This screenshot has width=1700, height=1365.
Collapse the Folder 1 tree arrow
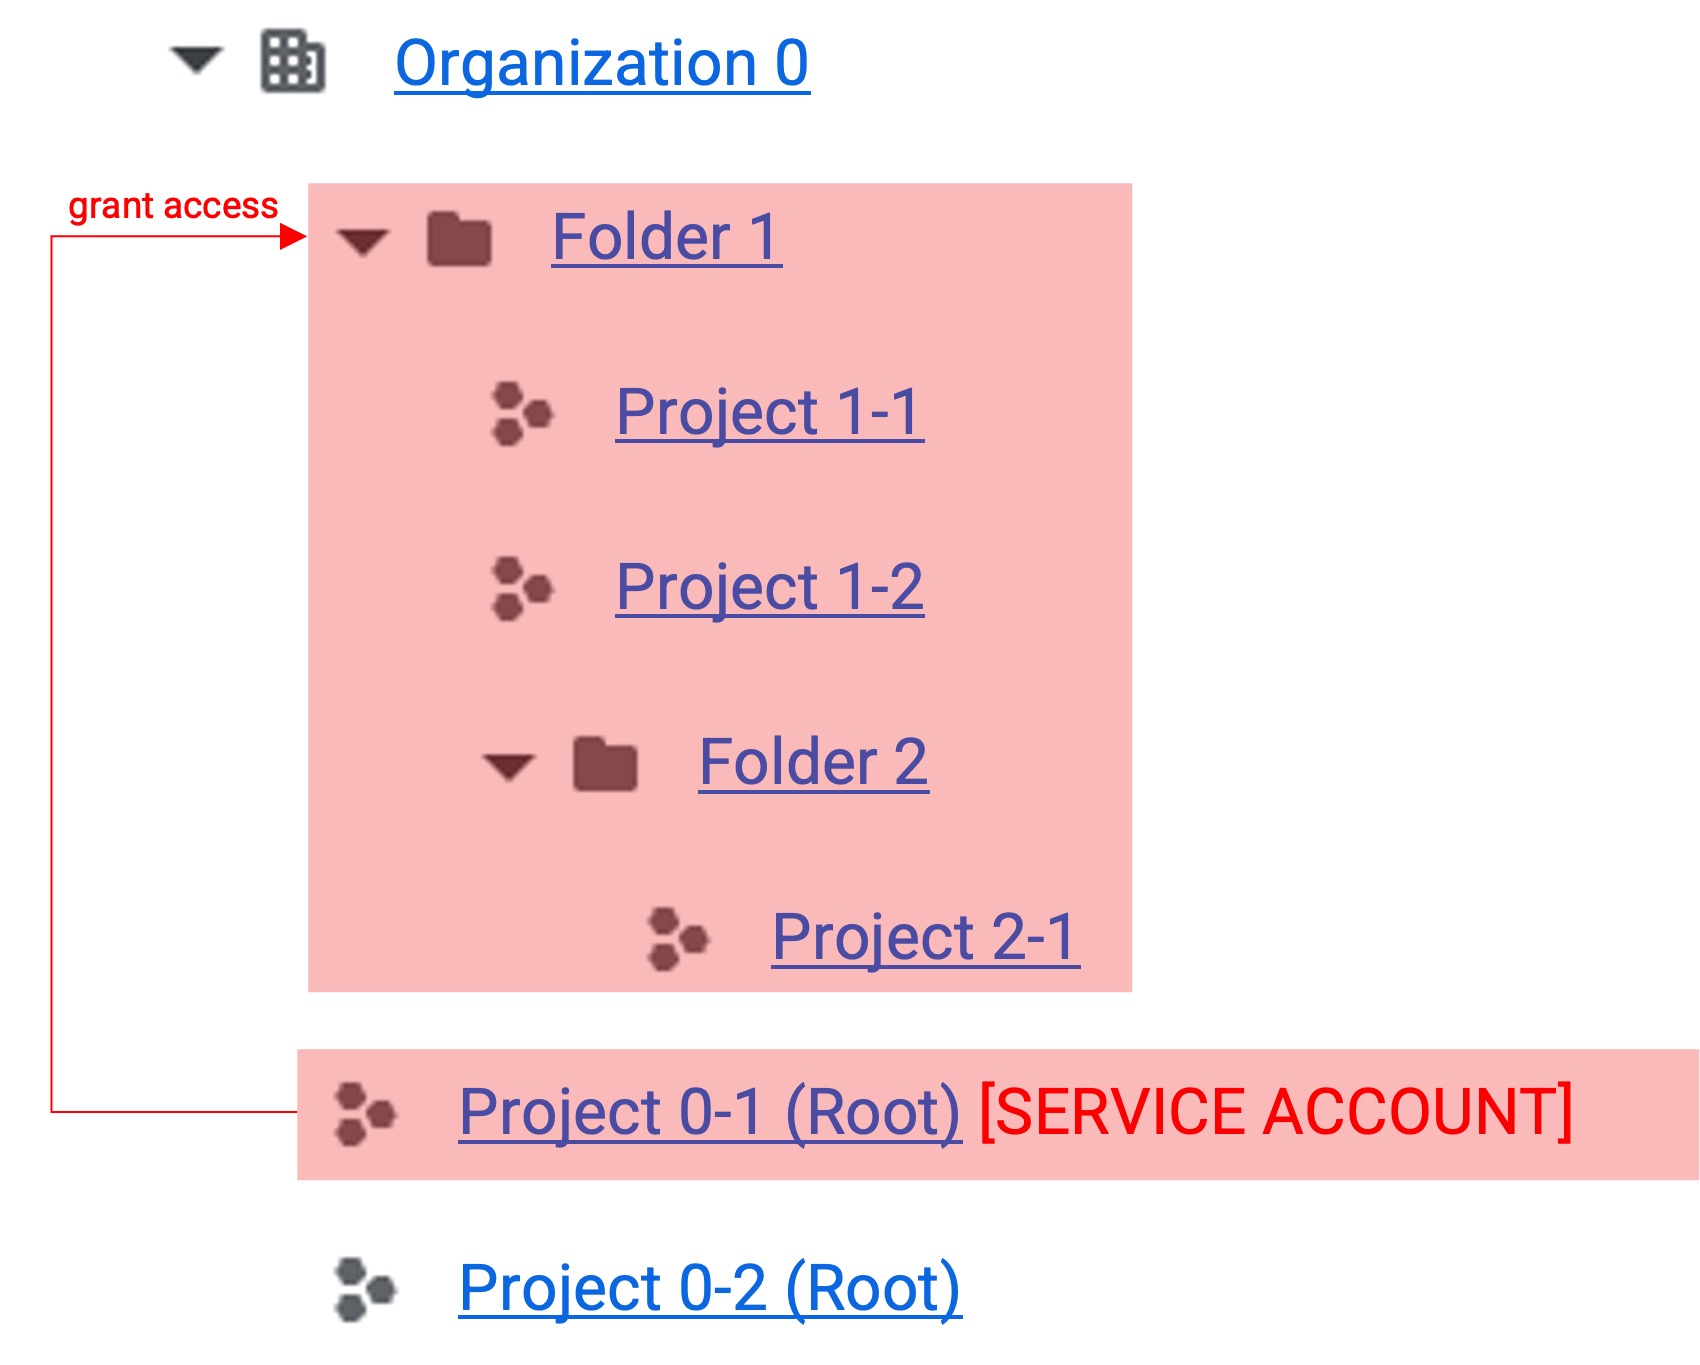pyautogui.click(x=363, y=241)
